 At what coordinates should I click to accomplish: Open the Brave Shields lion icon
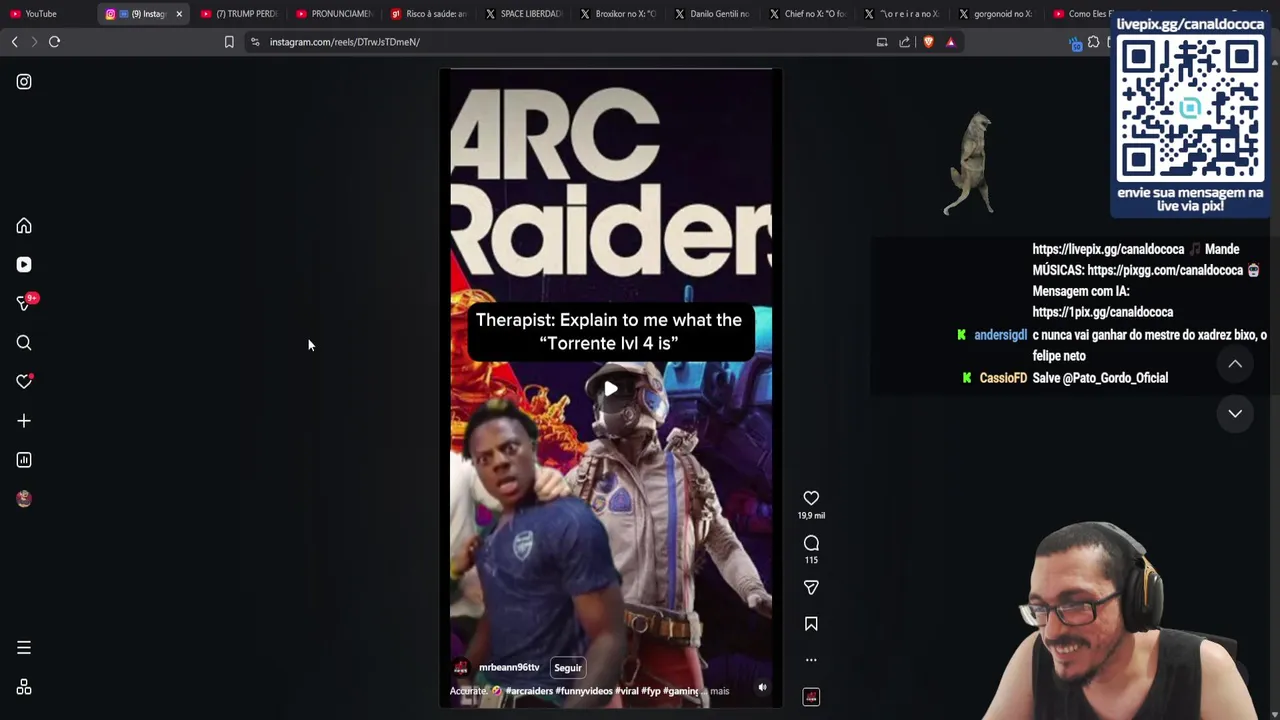929,42
